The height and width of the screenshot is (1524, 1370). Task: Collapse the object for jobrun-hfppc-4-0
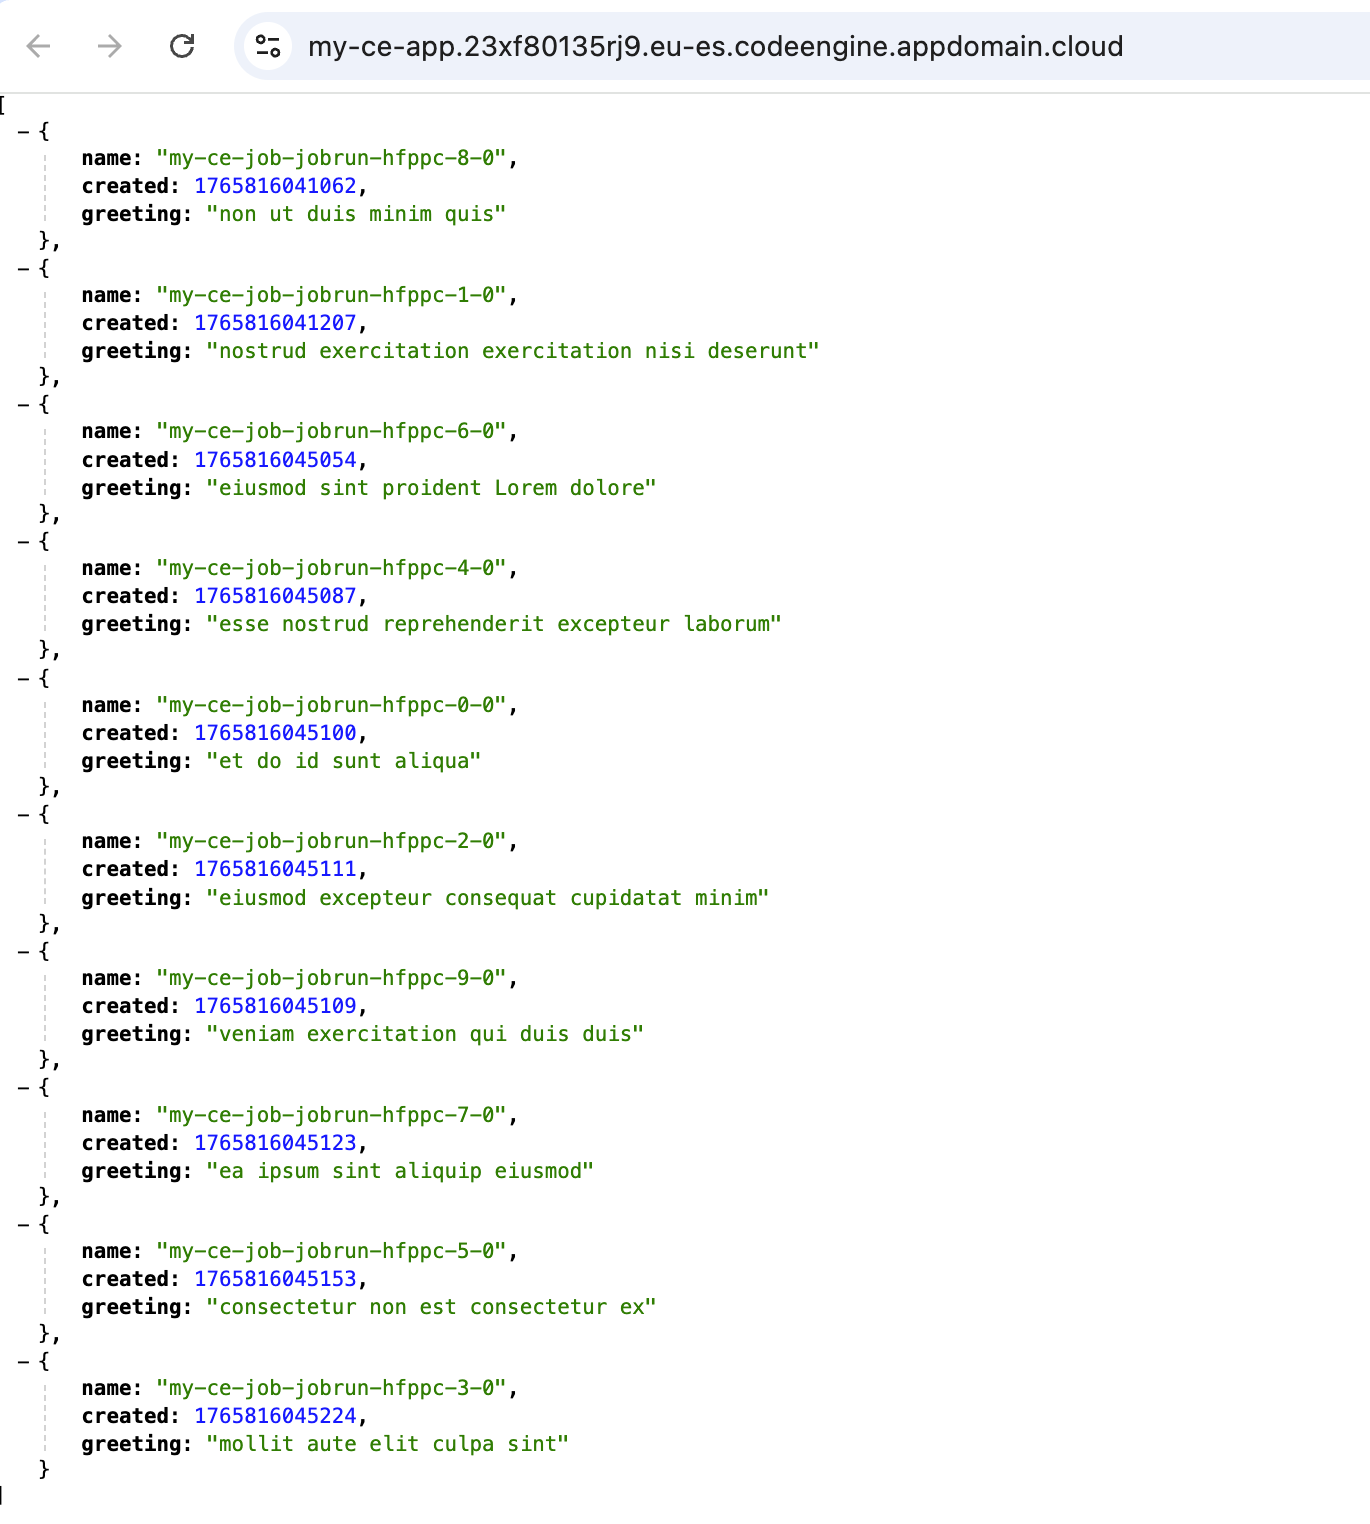click(23, 541)
